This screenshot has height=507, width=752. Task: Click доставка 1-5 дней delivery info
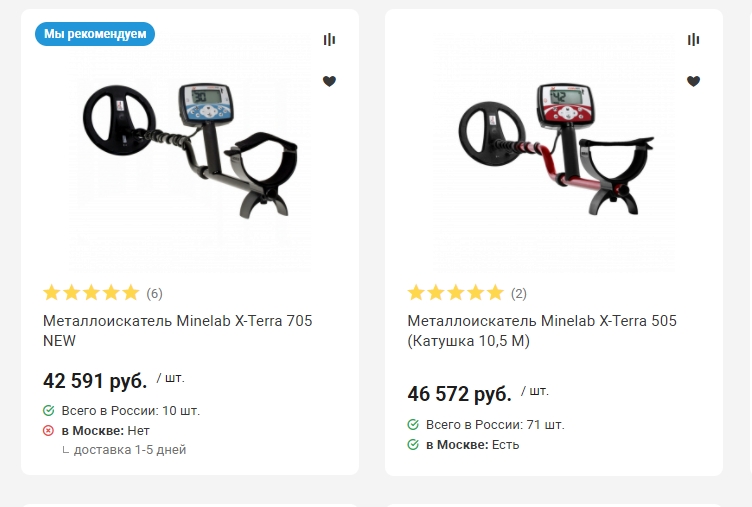pyautogui.click(x=129, y=450)
